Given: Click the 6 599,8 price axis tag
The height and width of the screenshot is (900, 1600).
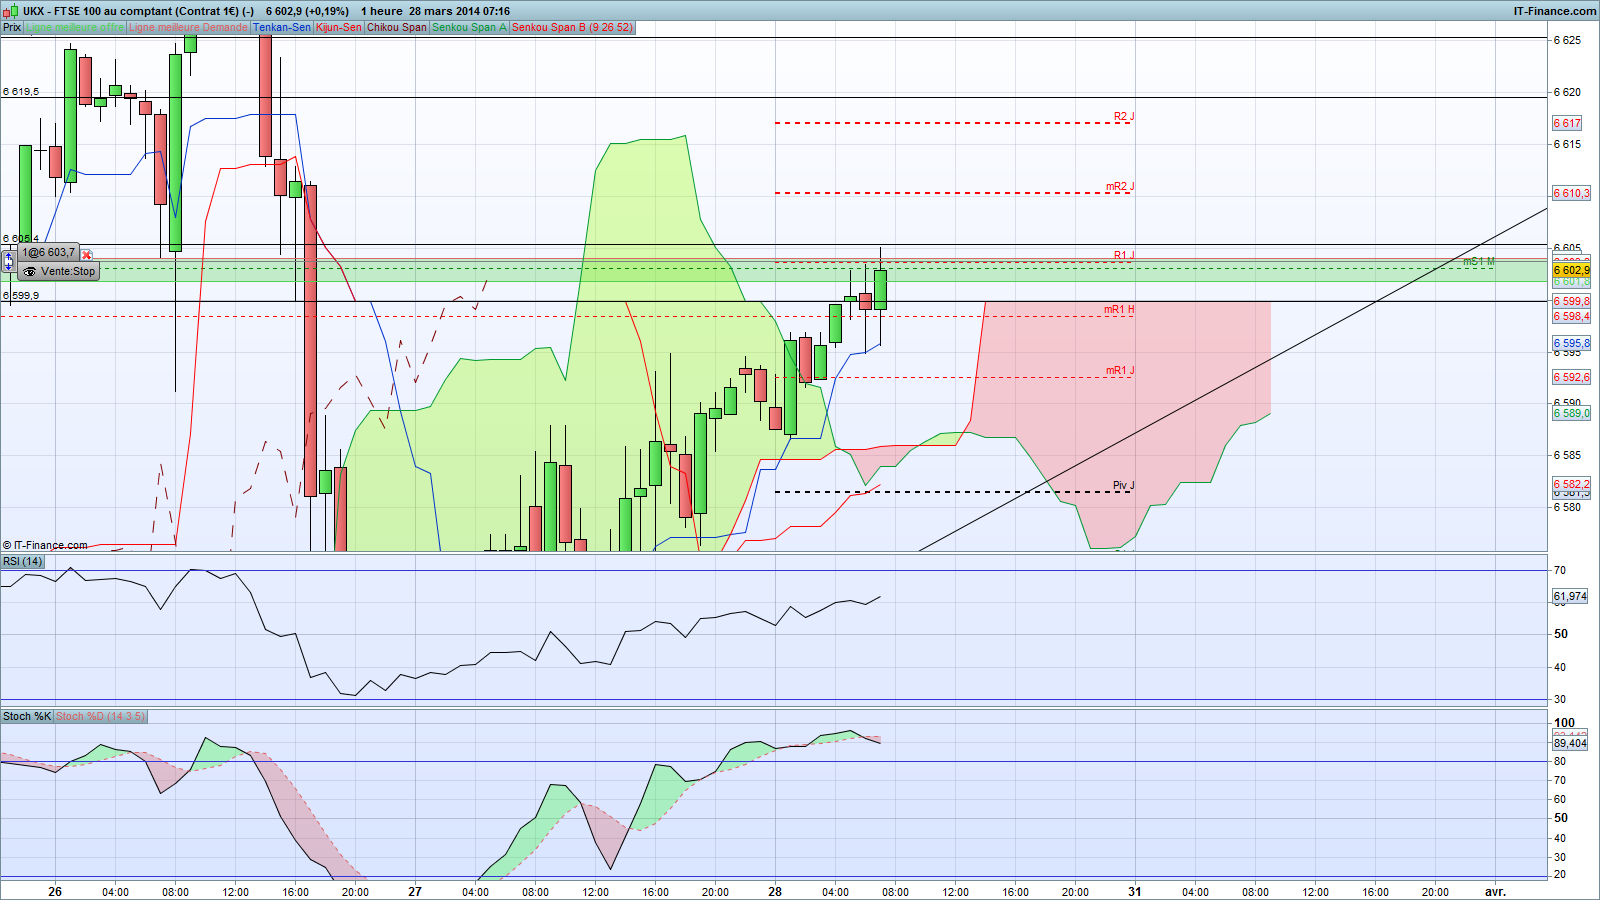Looking at the screenshot, I should (1571, 301).
